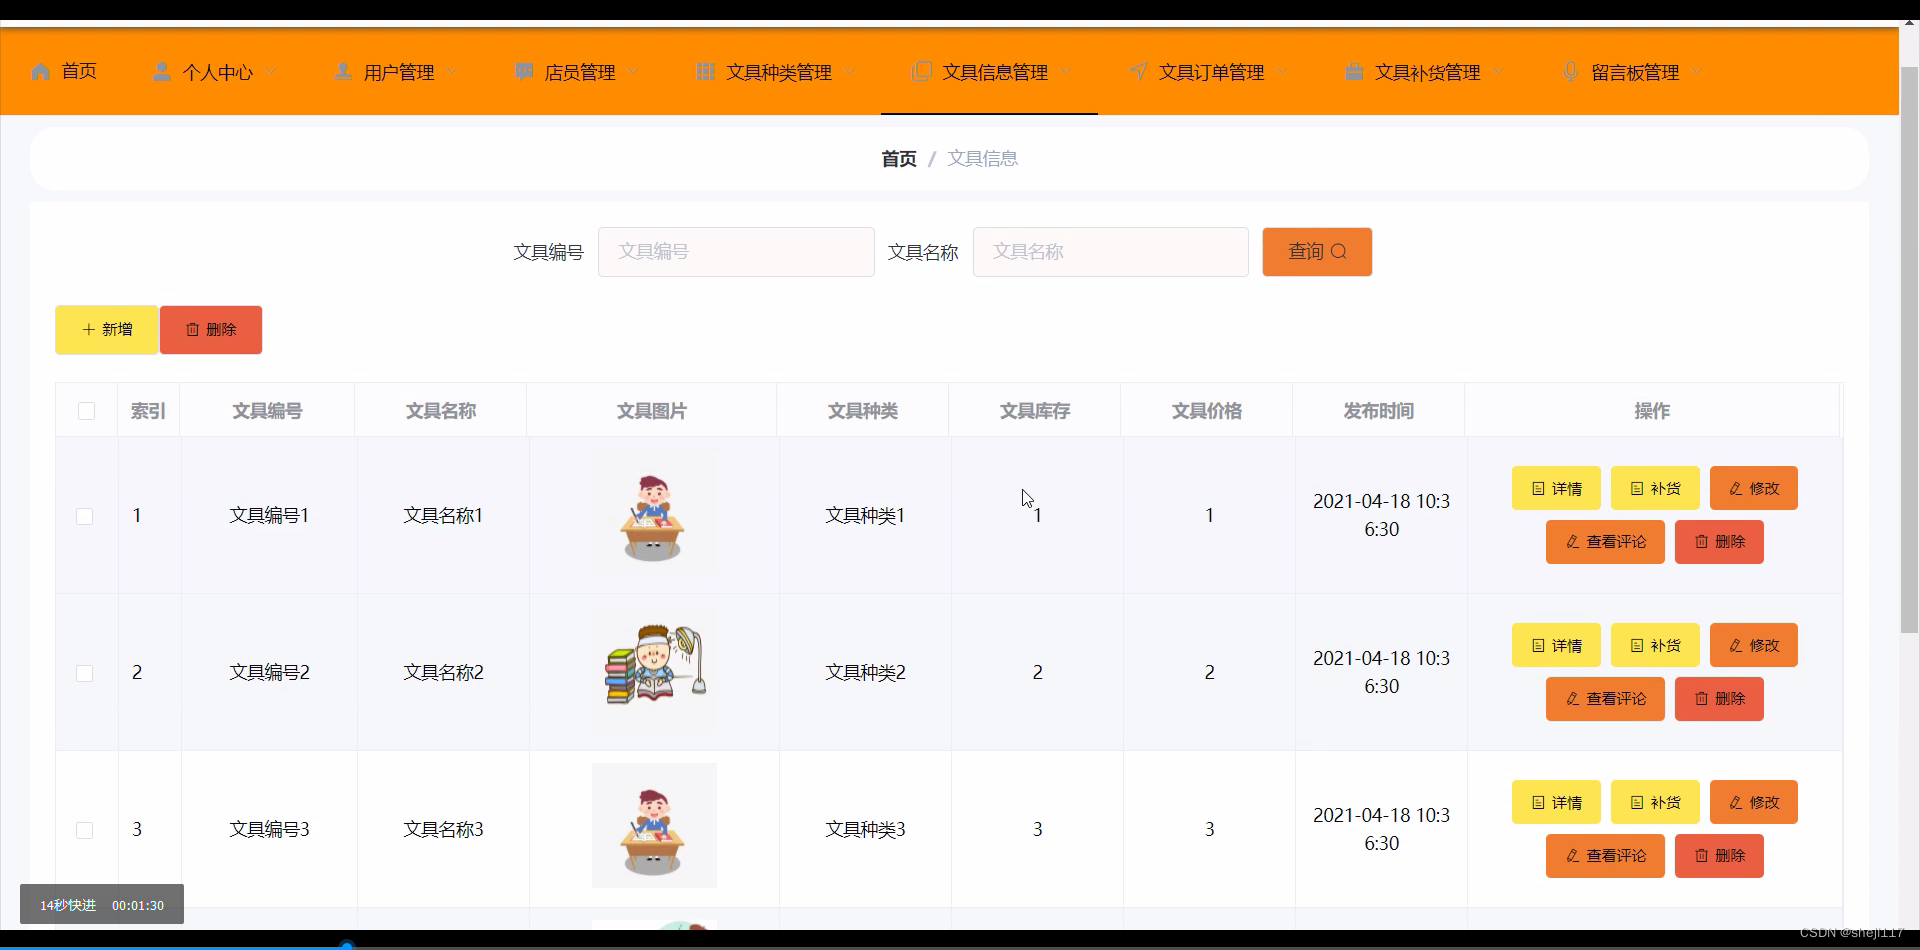This screenshot has height=950, width=1920.
Task: Click the user management icon before 用户管理
Action: pos(342,71)
